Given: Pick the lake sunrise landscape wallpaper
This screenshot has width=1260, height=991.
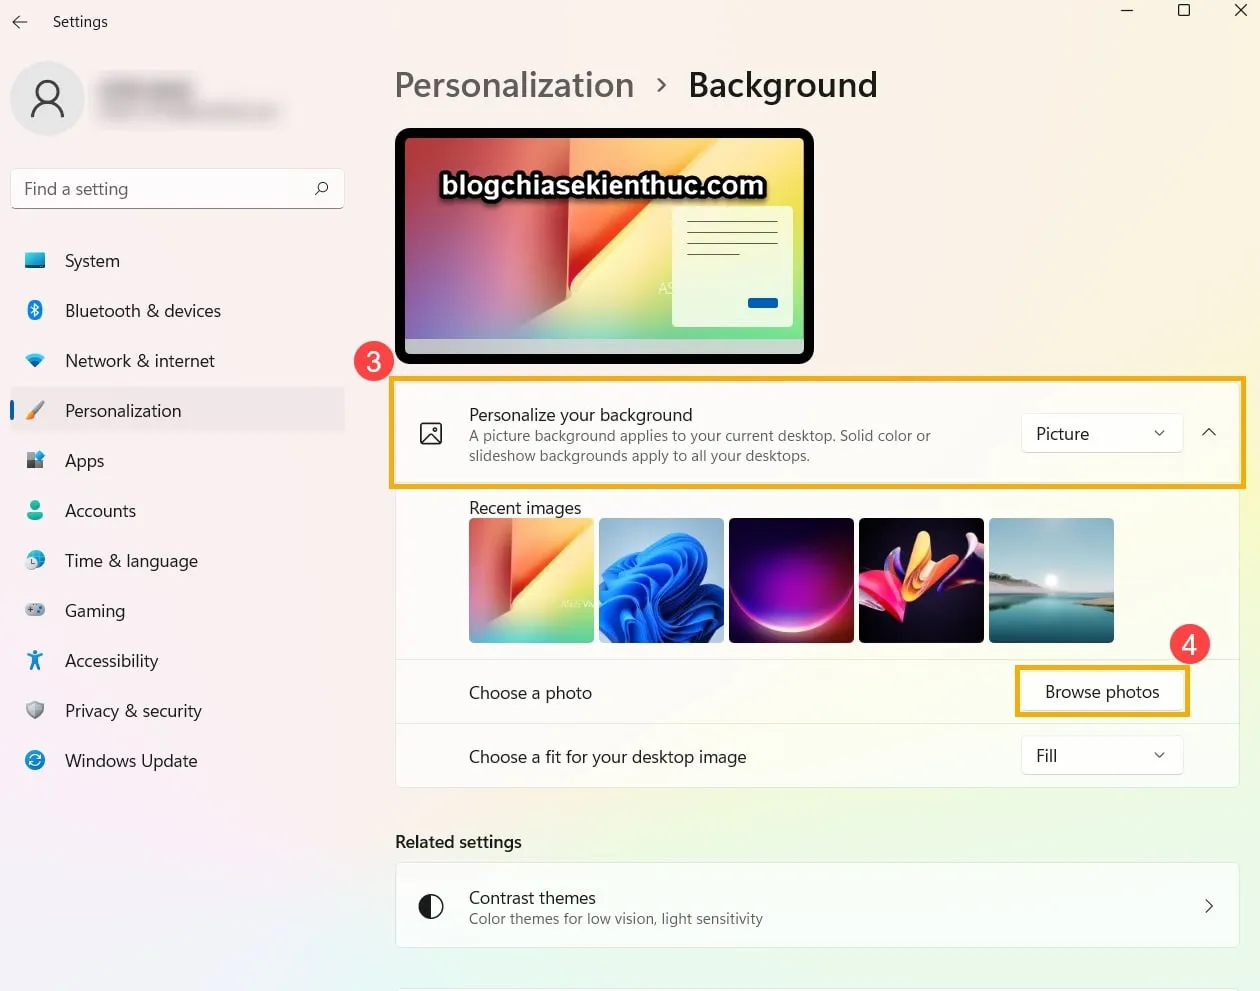Looking at the screenshot, I should tap(1051, 580).
